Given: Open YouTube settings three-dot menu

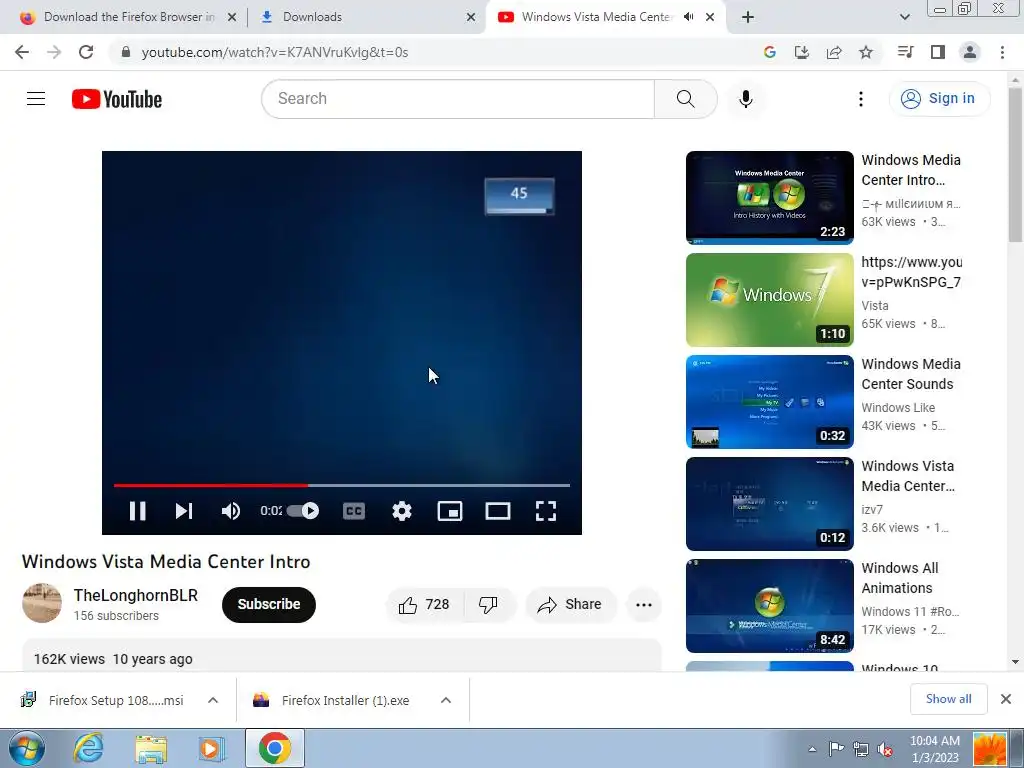Looking at the screenshot, I should click(861, 99).
